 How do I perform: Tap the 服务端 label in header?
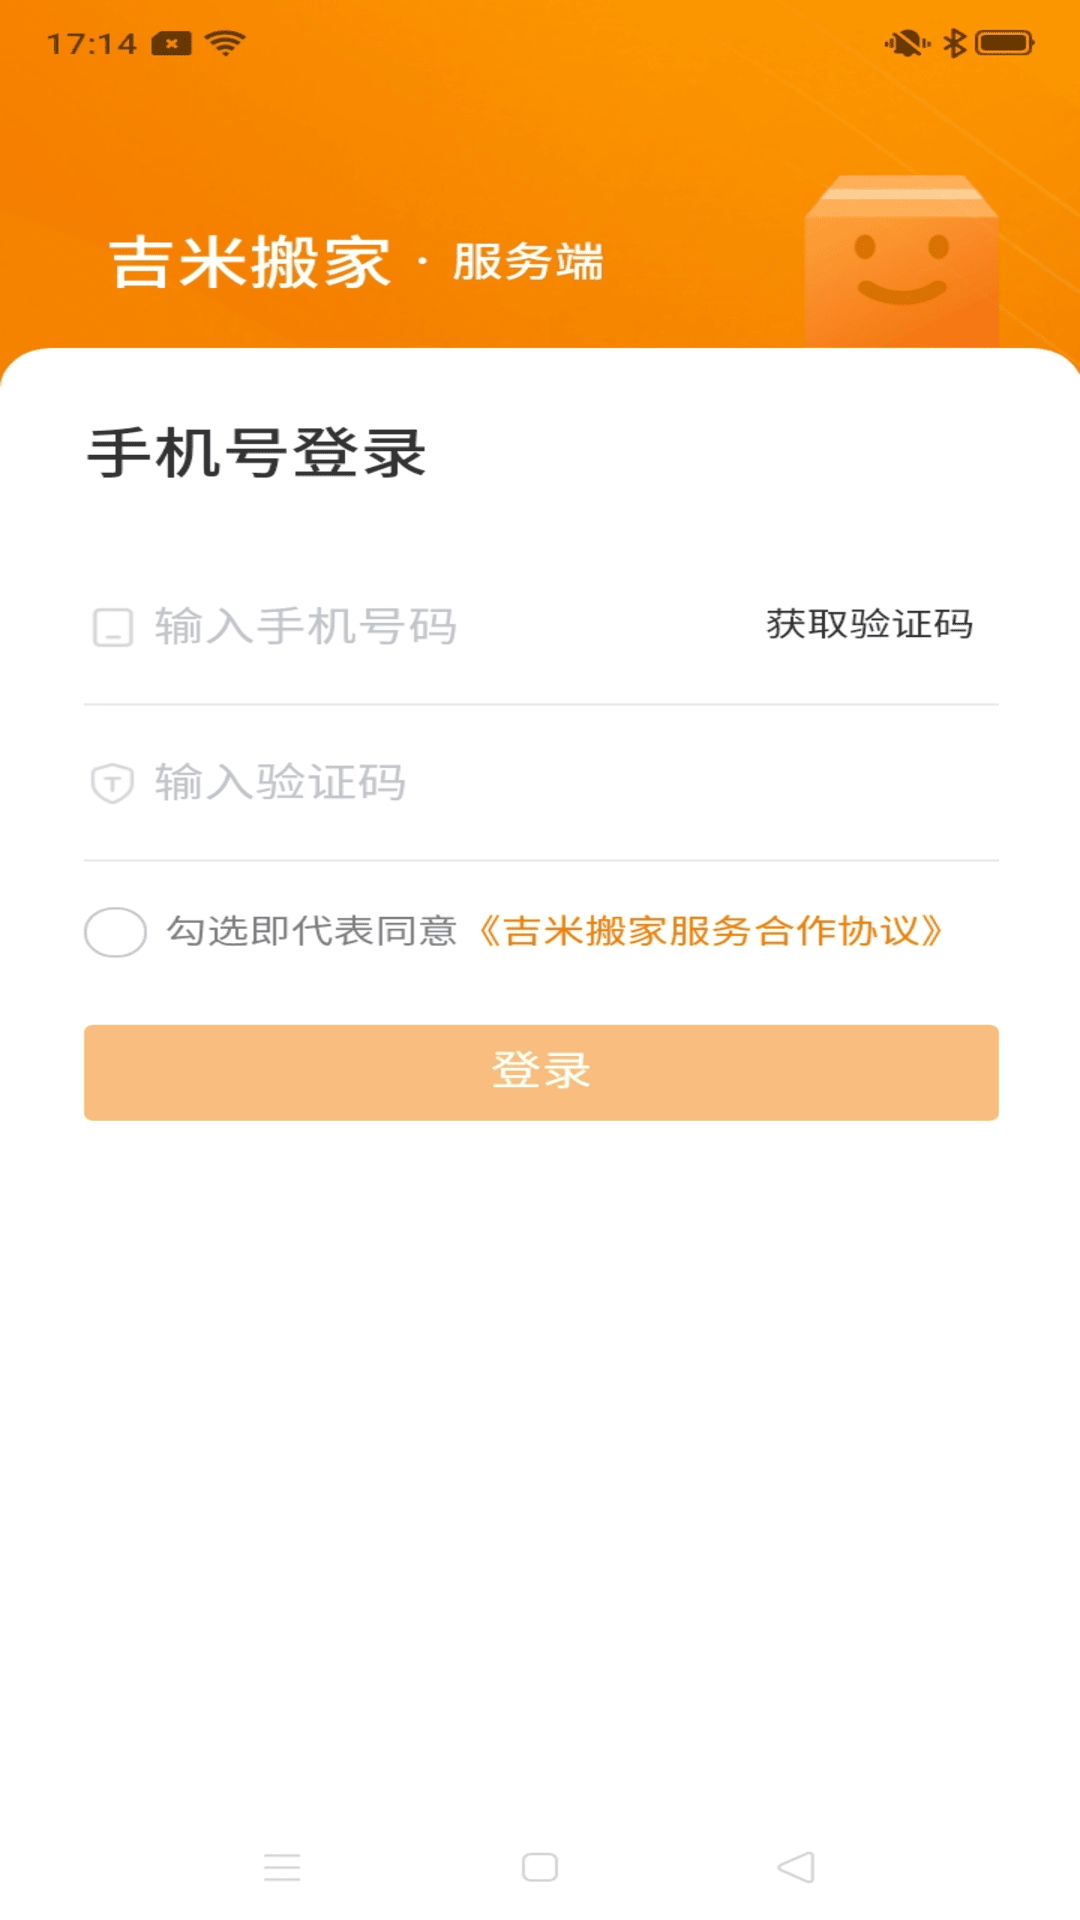pos(528,262)
